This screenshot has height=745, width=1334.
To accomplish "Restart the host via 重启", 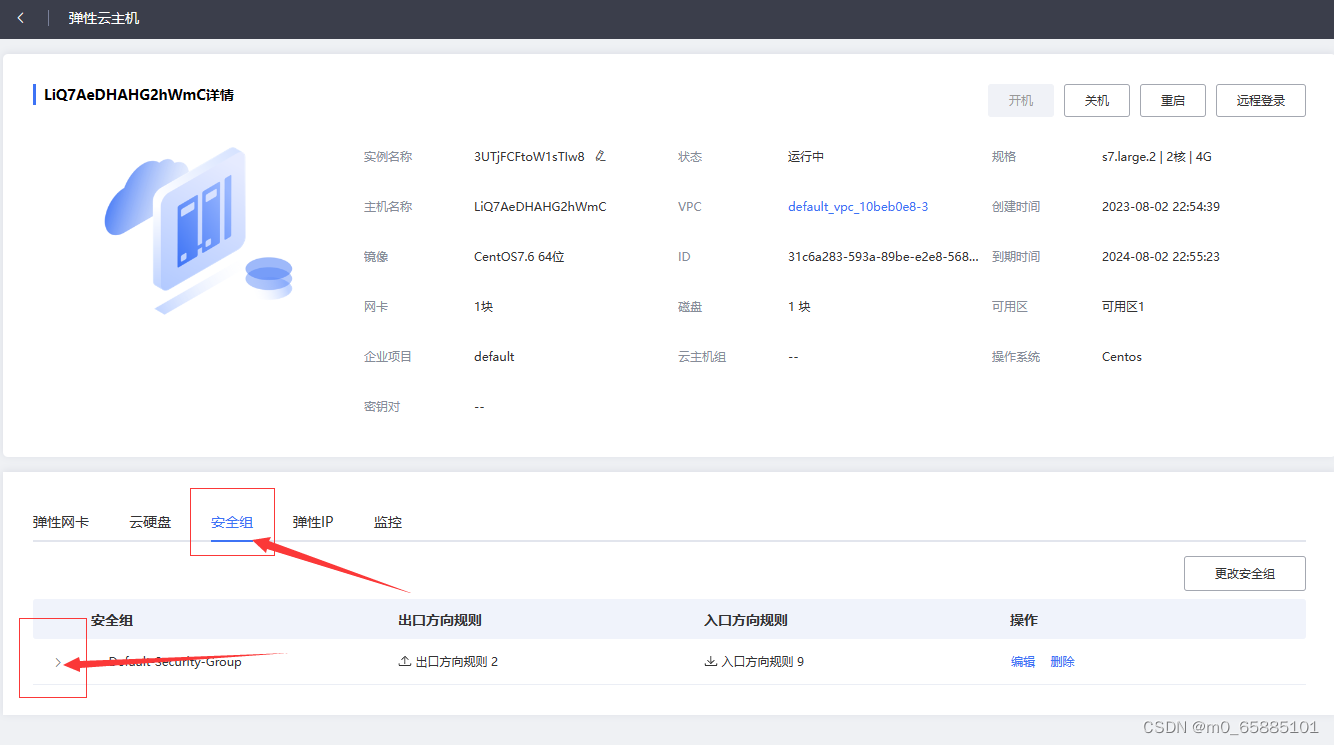I will [1173, 101].
